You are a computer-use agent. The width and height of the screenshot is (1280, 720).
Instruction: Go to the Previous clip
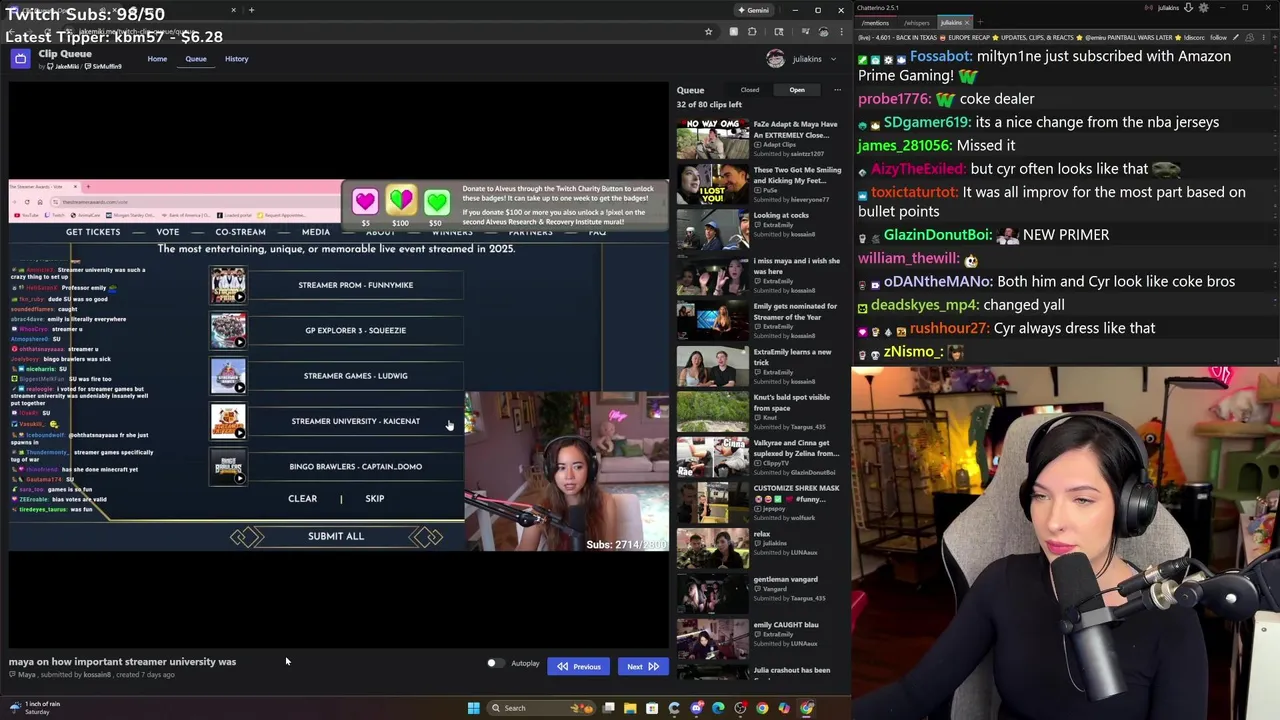tap(578, 667)
